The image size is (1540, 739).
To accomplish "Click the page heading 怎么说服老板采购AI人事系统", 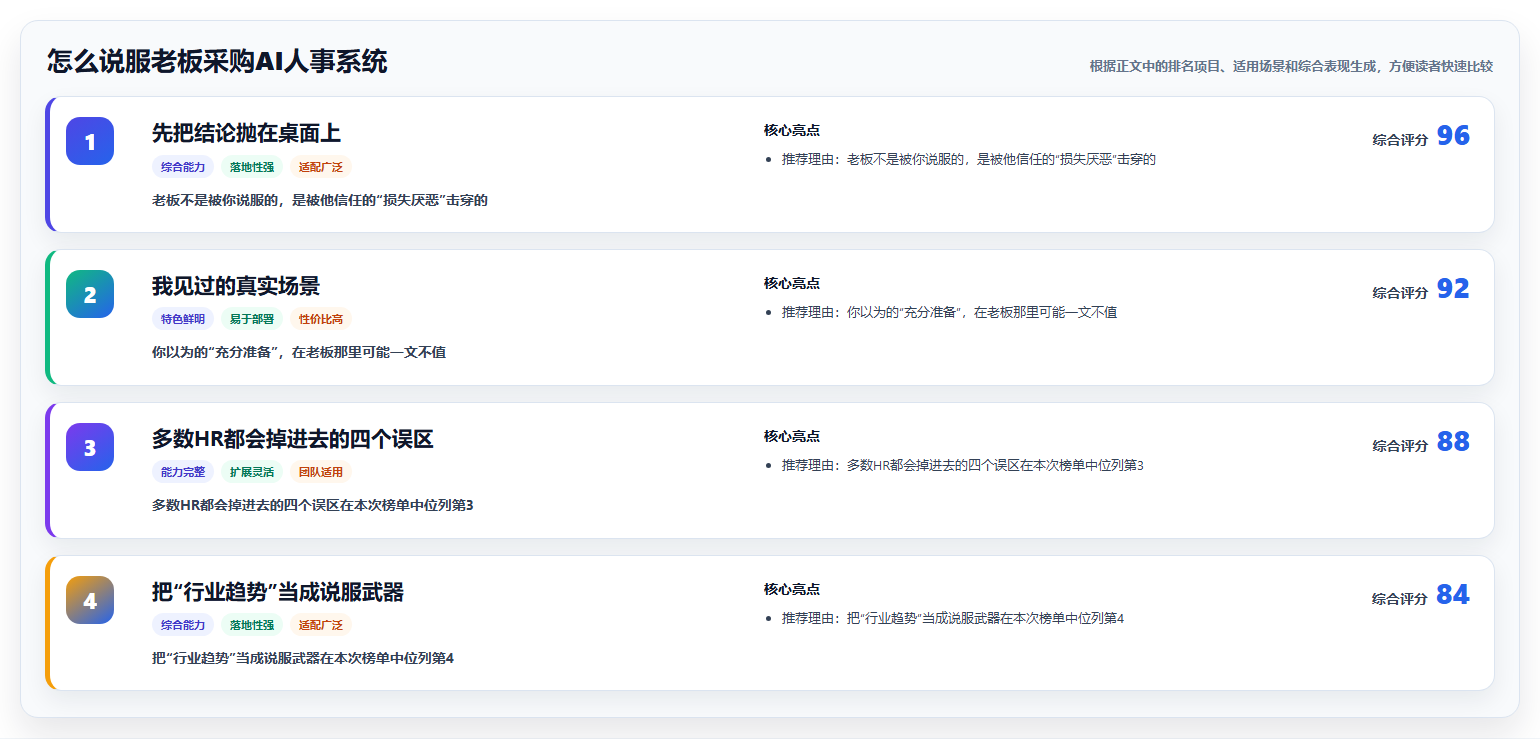I will click(217, 62).
